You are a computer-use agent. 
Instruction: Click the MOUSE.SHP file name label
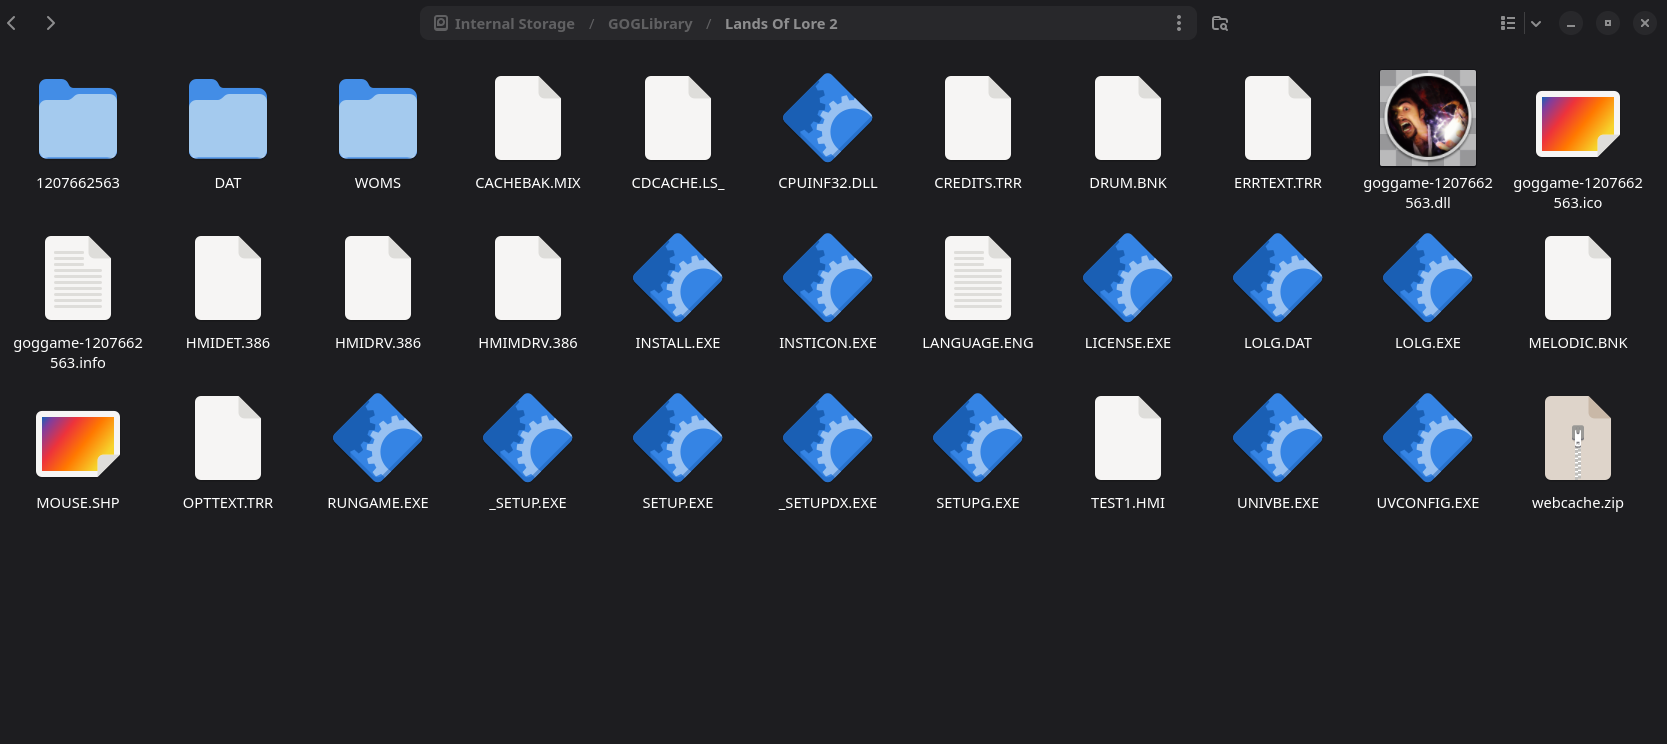click(x=78, y=503)
